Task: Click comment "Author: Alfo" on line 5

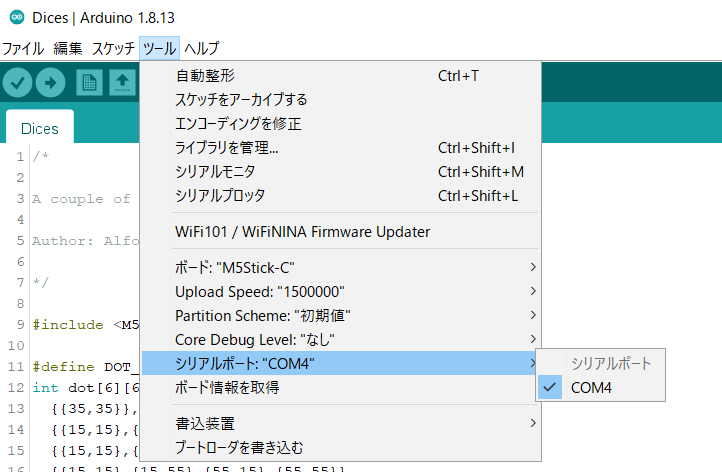Action: click(x=86, y=241)
